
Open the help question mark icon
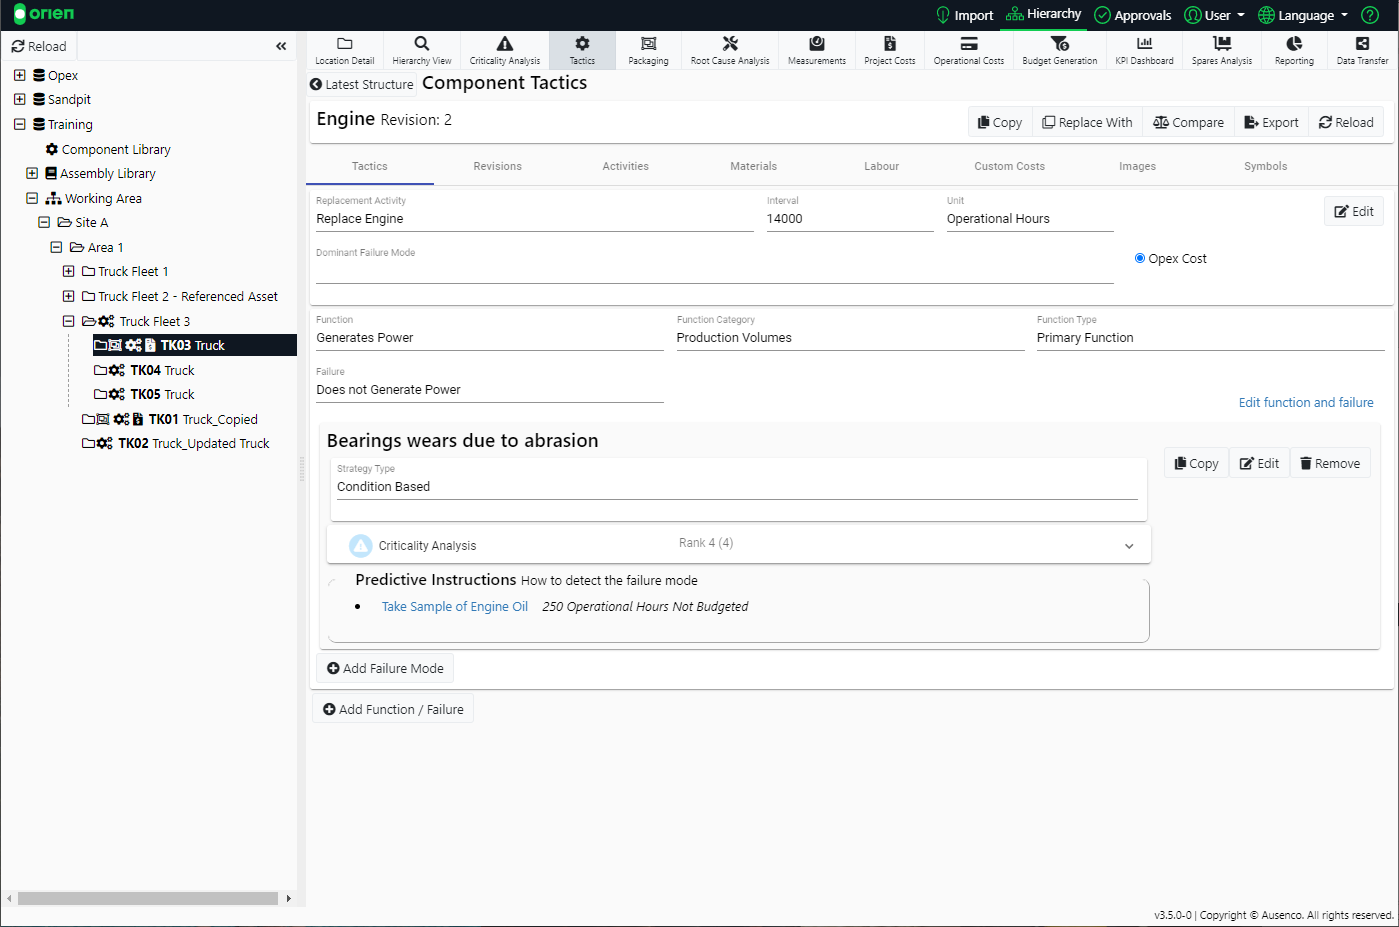[1370, 15]
